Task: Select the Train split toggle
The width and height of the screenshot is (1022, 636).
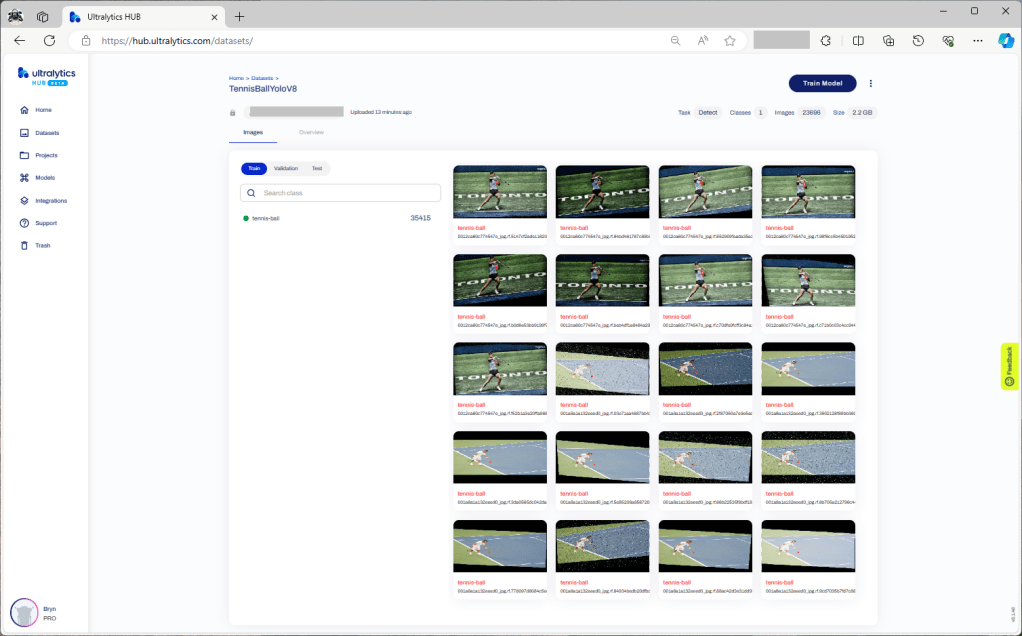Action: point(254,168)
